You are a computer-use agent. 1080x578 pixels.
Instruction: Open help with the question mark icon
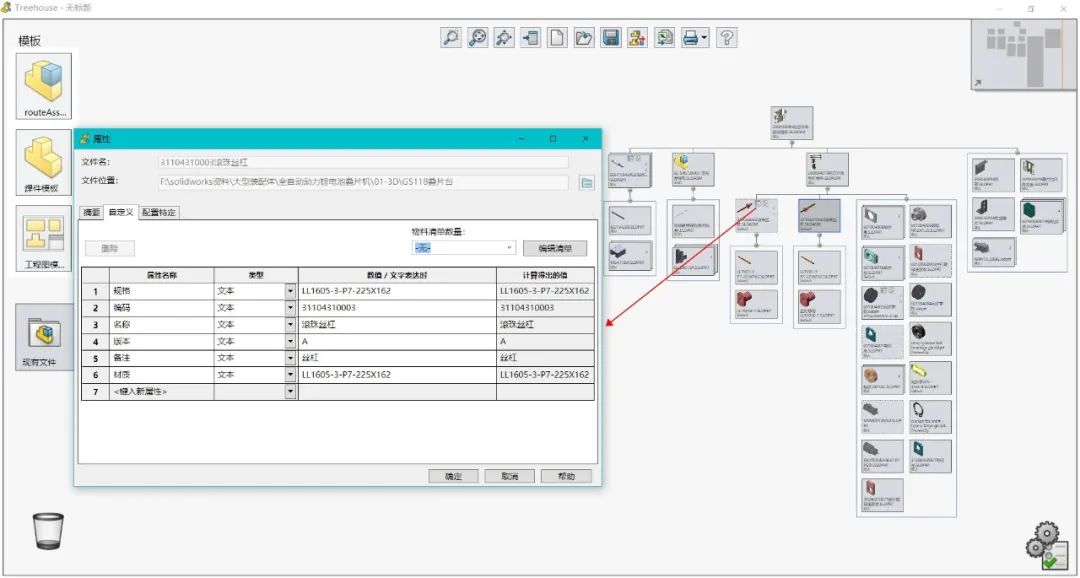pos(727,37)
